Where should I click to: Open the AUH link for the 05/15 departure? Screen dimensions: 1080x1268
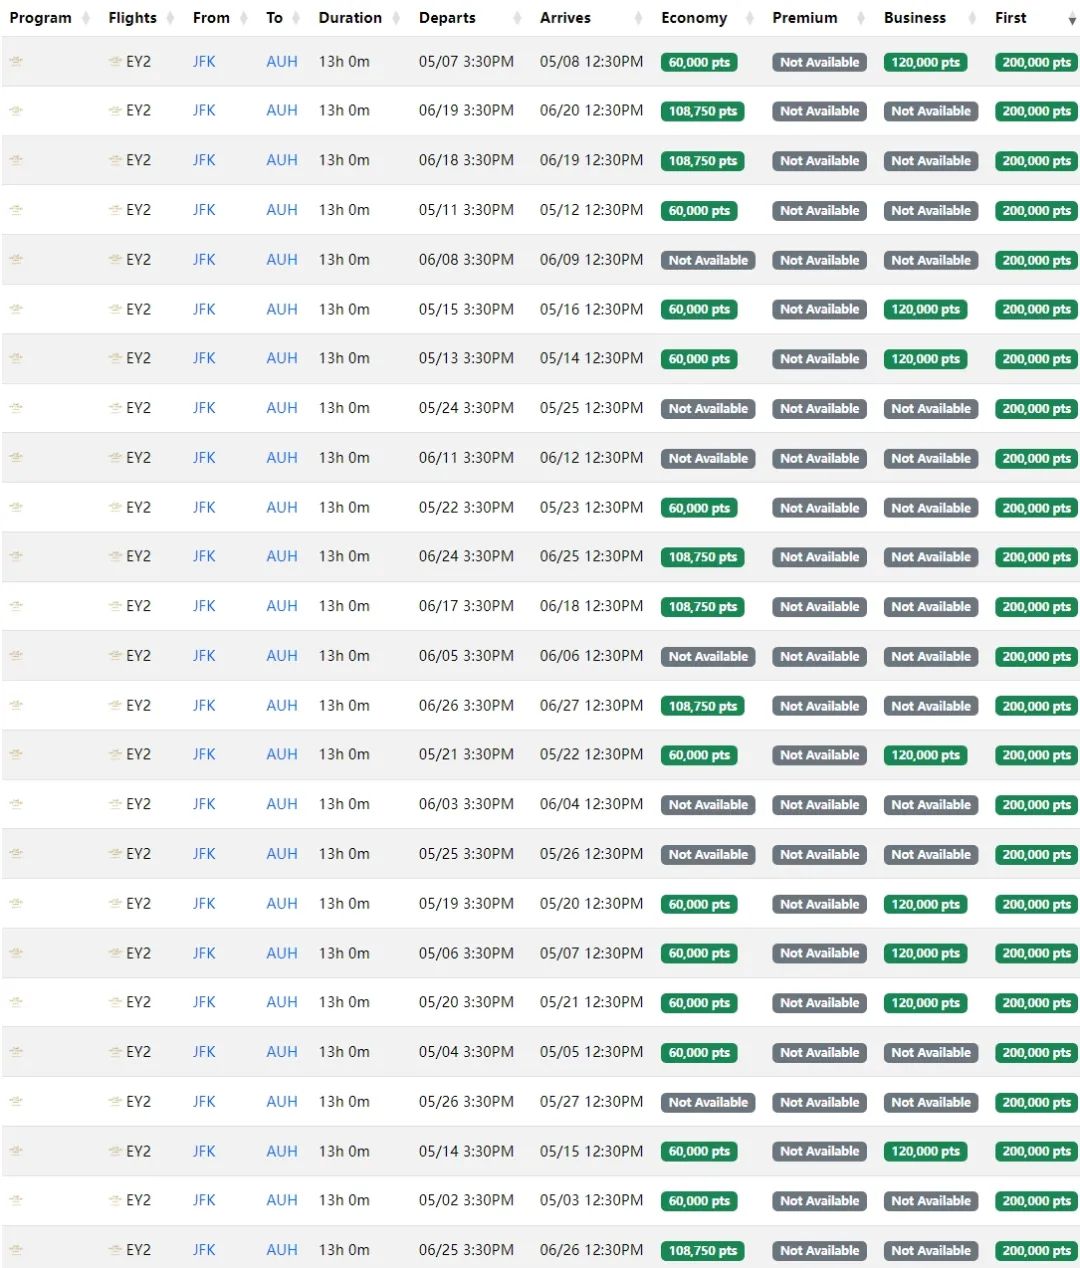coord(281,310)
